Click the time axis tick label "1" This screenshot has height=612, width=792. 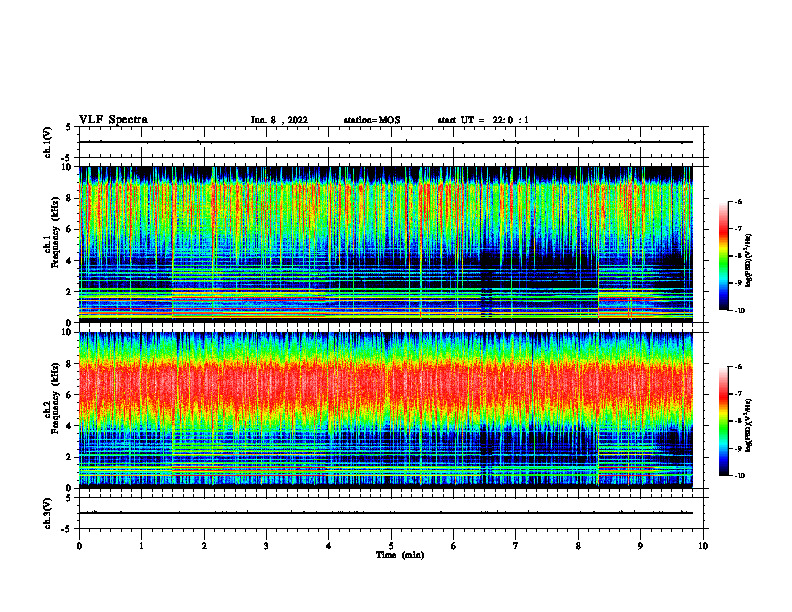pos(141,546)
